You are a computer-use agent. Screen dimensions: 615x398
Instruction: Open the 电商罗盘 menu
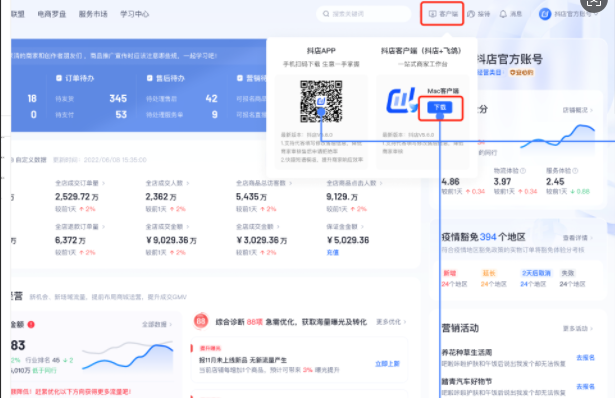[52, 14]
